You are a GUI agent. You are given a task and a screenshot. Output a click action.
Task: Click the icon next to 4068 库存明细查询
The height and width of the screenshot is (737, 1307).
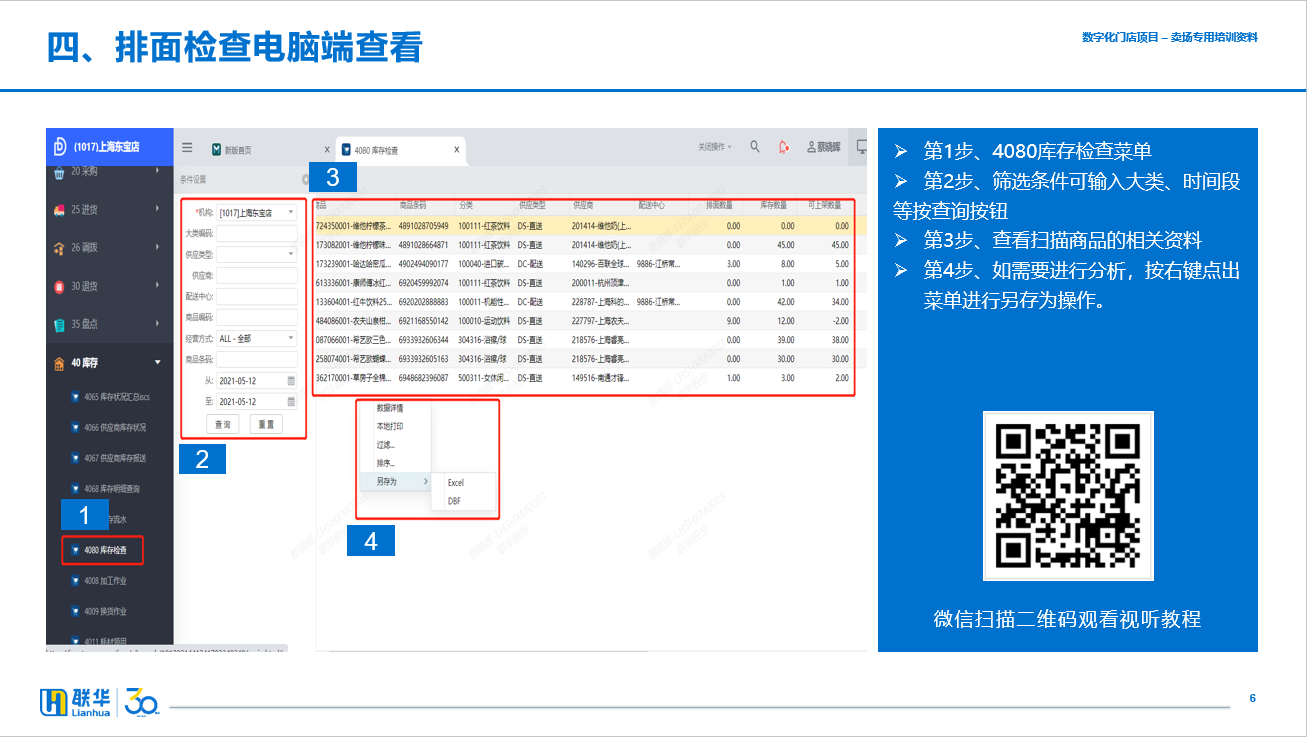pos(75,489)
